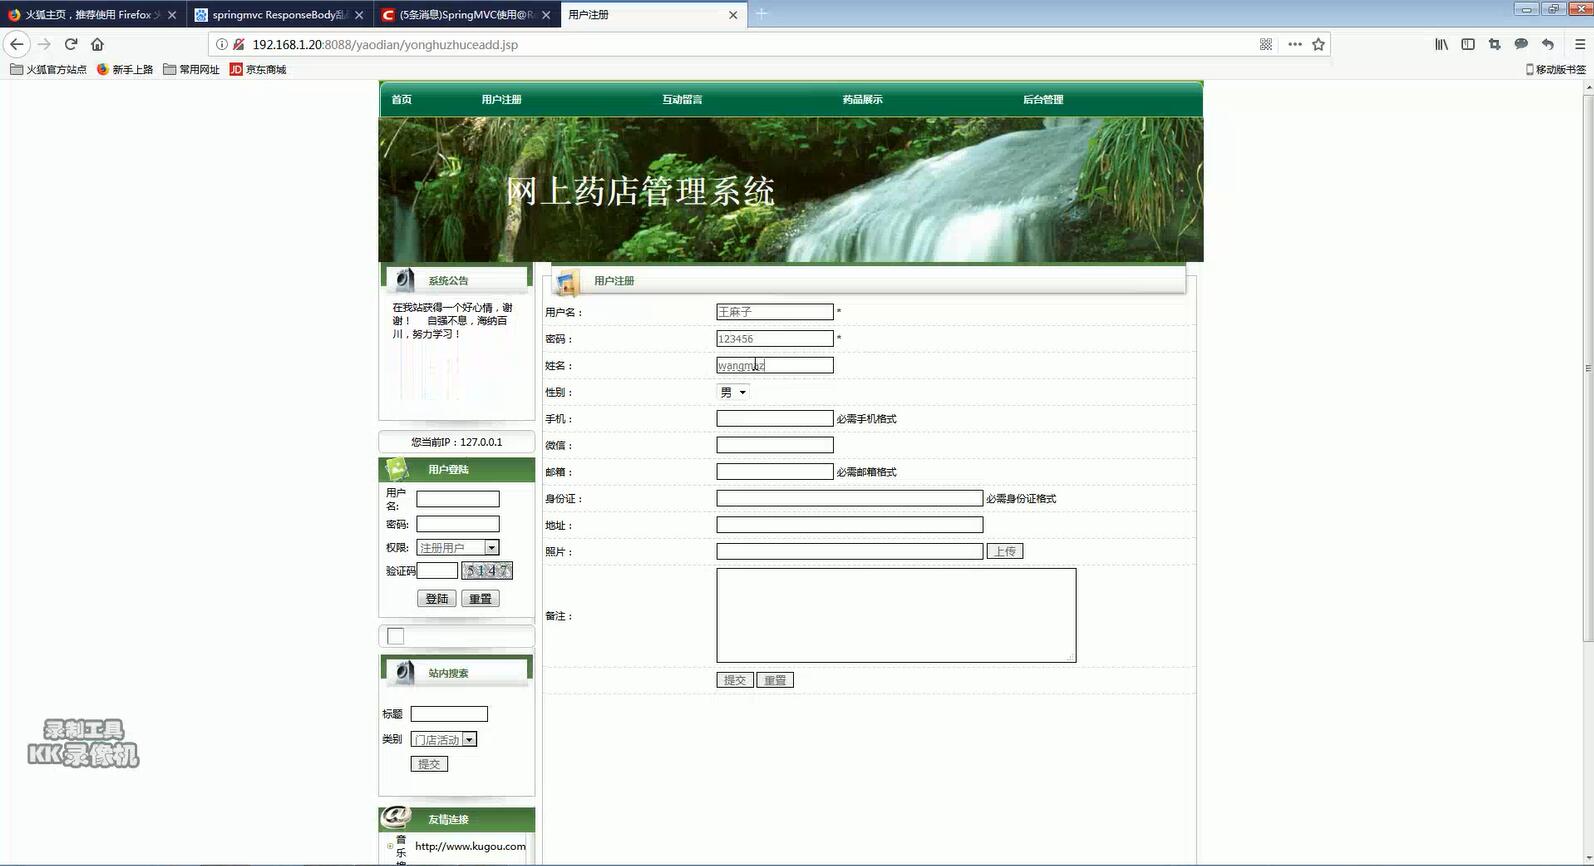Open the 类别 dropdown showing 门店活动
This screenshot has height=866, width=1594.
(444, 739)
